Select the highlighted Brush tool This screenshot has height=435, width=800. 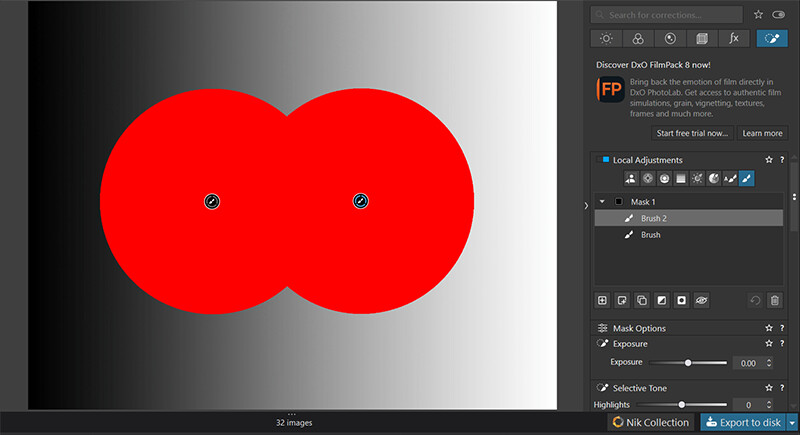click(x=746, y=178)
